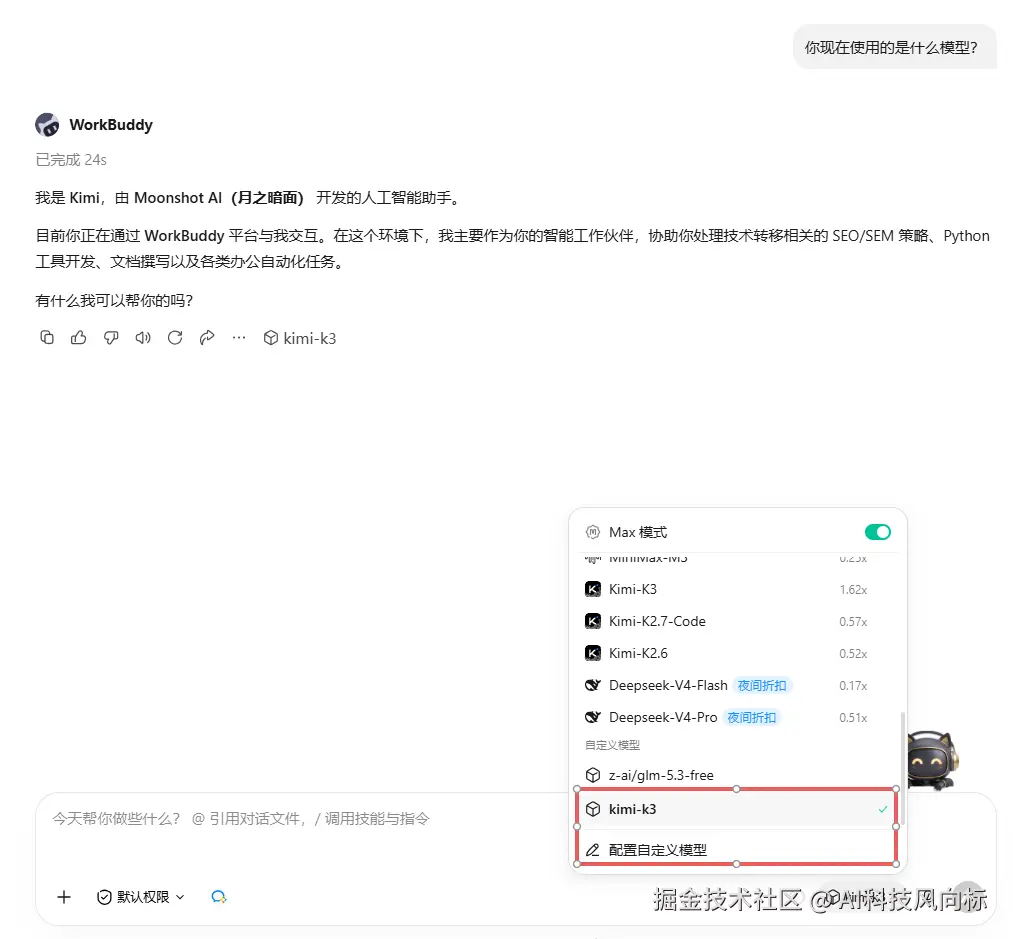Click the Deepseek-V4-Flash whale icon
The width and height of the screenshot is (1013, 939).
tap(592, 685)
